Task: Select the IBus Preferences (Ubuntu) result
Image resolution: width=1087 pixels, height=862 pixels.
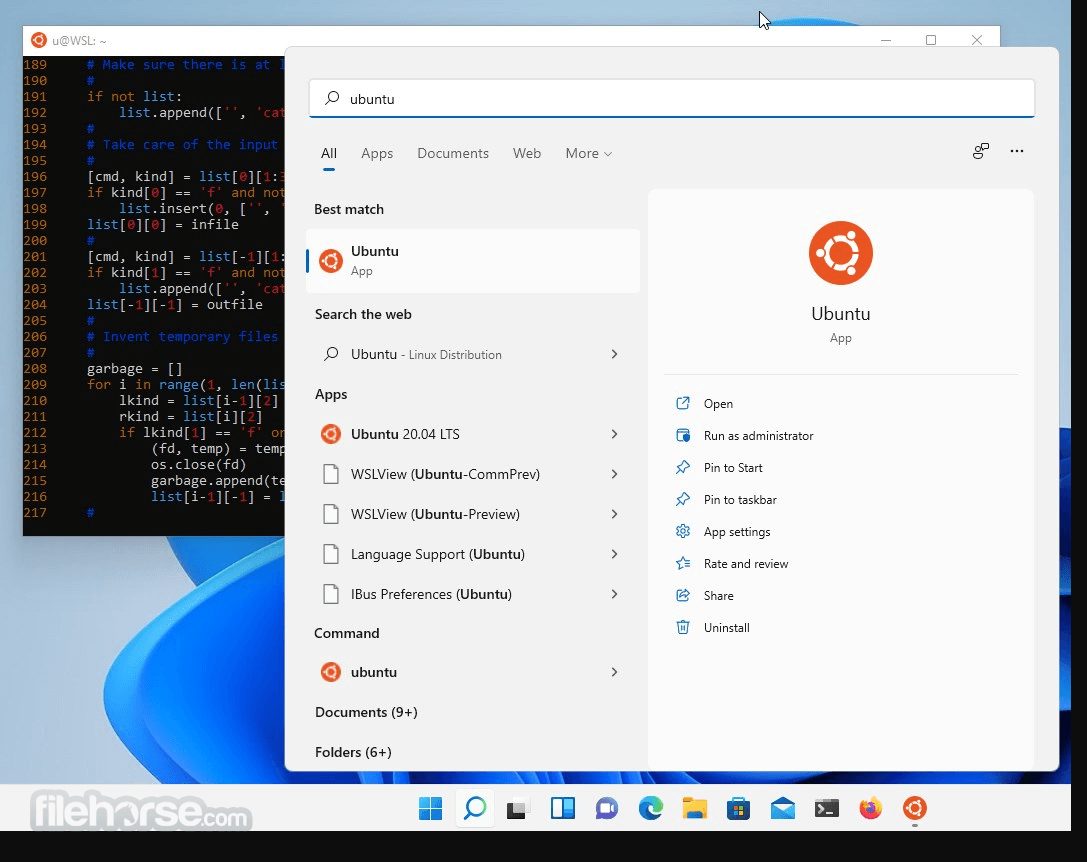Action: tap(473, 594)
